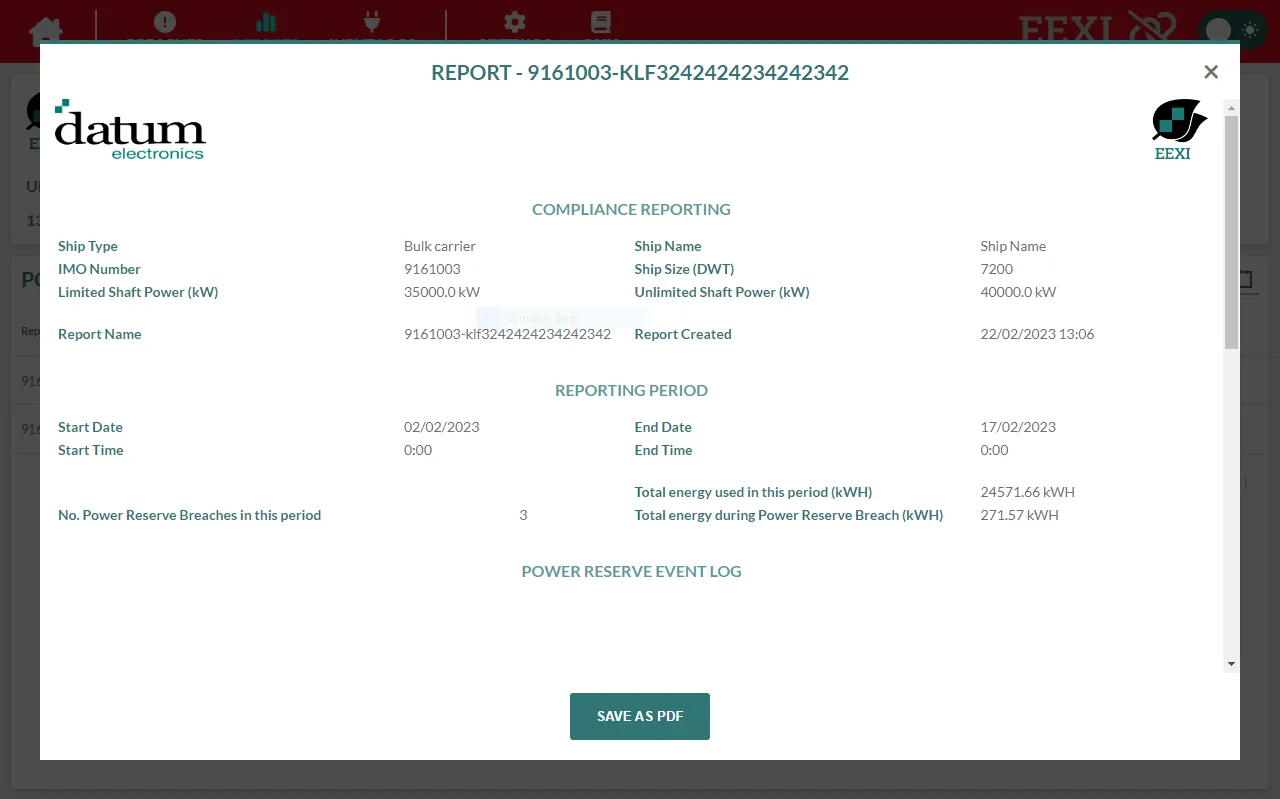
Task: Toggle the light/dark theme switch
Action: [1233, 30]
